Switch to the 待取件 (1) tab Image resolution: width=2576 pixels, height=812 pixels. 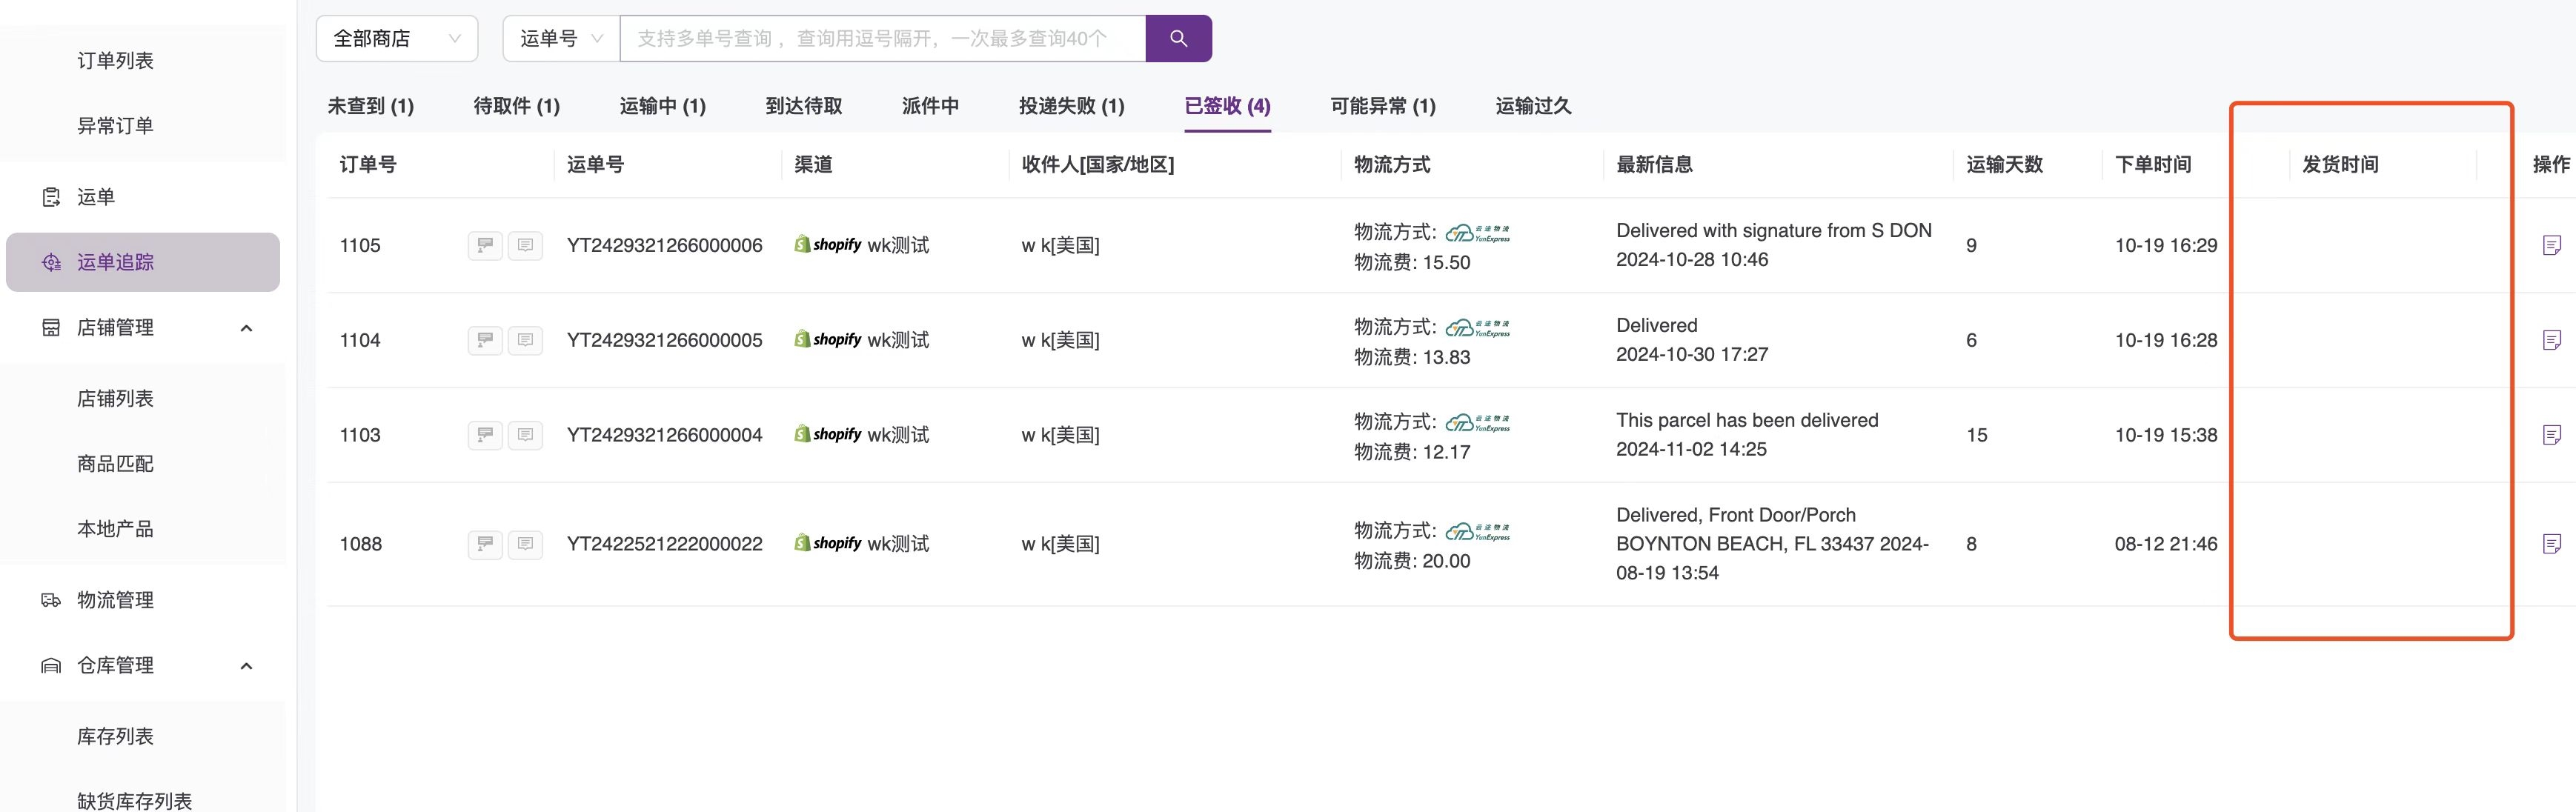tap(517, 106)
